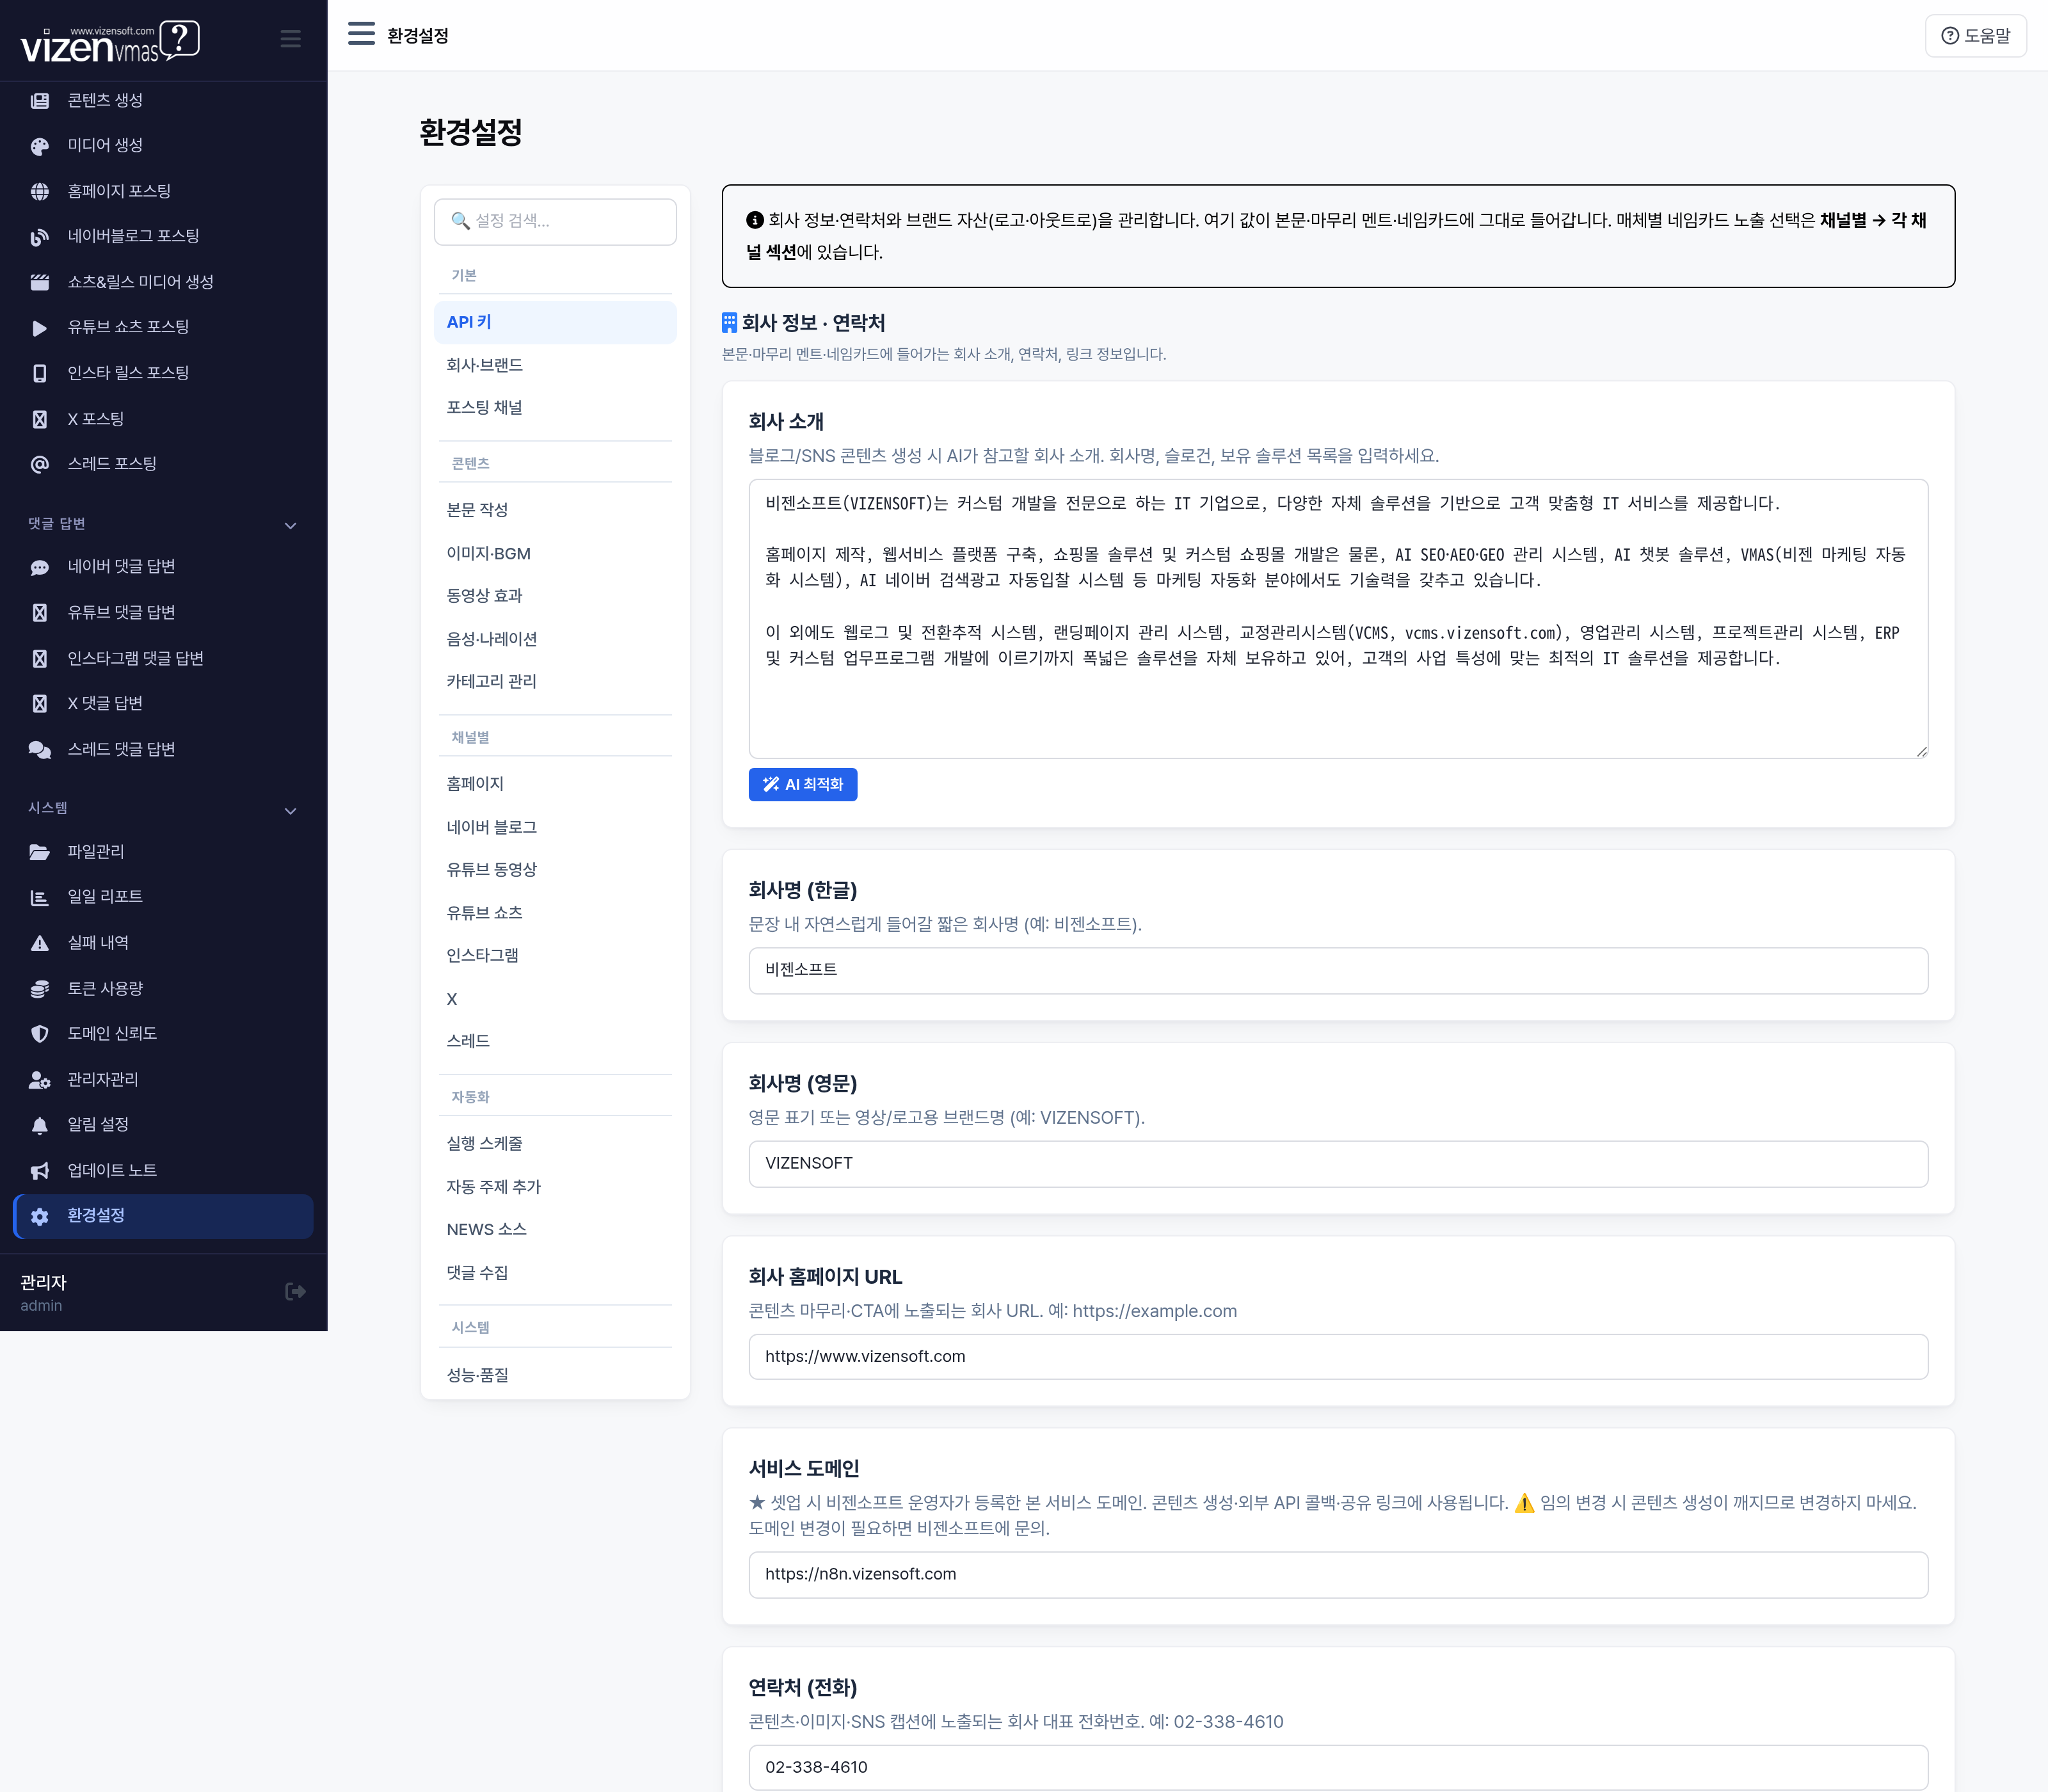The height and width of the screenshot is (1792, 2048).
Task: Click the 회사명 (한글) input field
Action: pos(1338,970)
